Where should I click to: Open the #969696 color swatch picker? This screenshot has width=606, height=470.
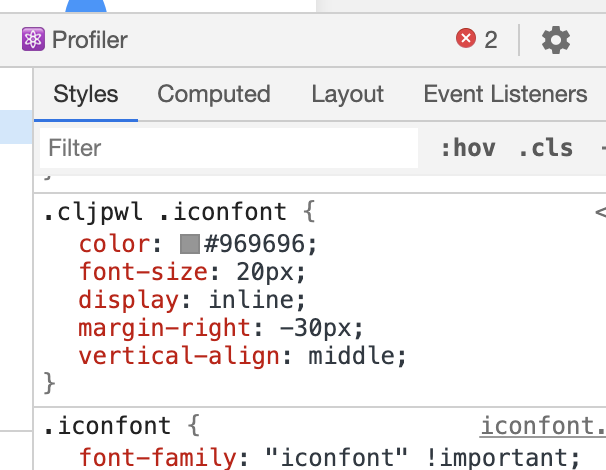189,244
